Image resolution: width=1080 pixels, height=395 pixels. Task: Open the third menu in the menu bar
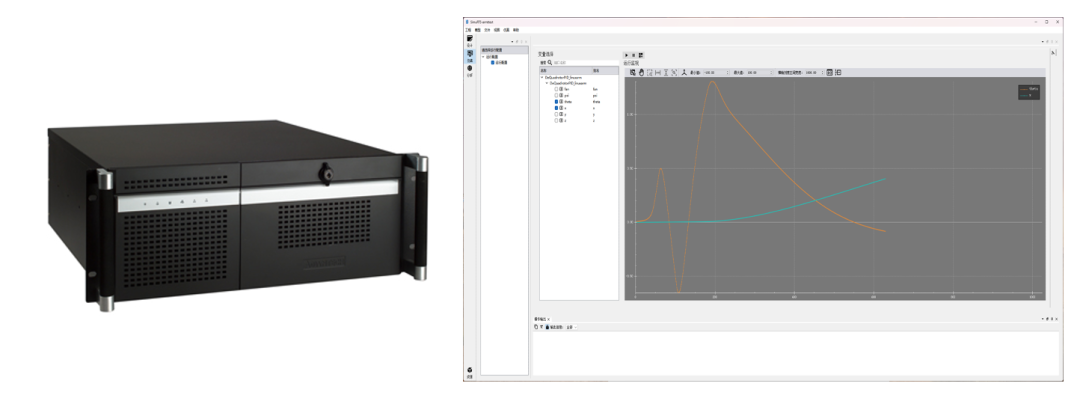[x=487, y=30]
